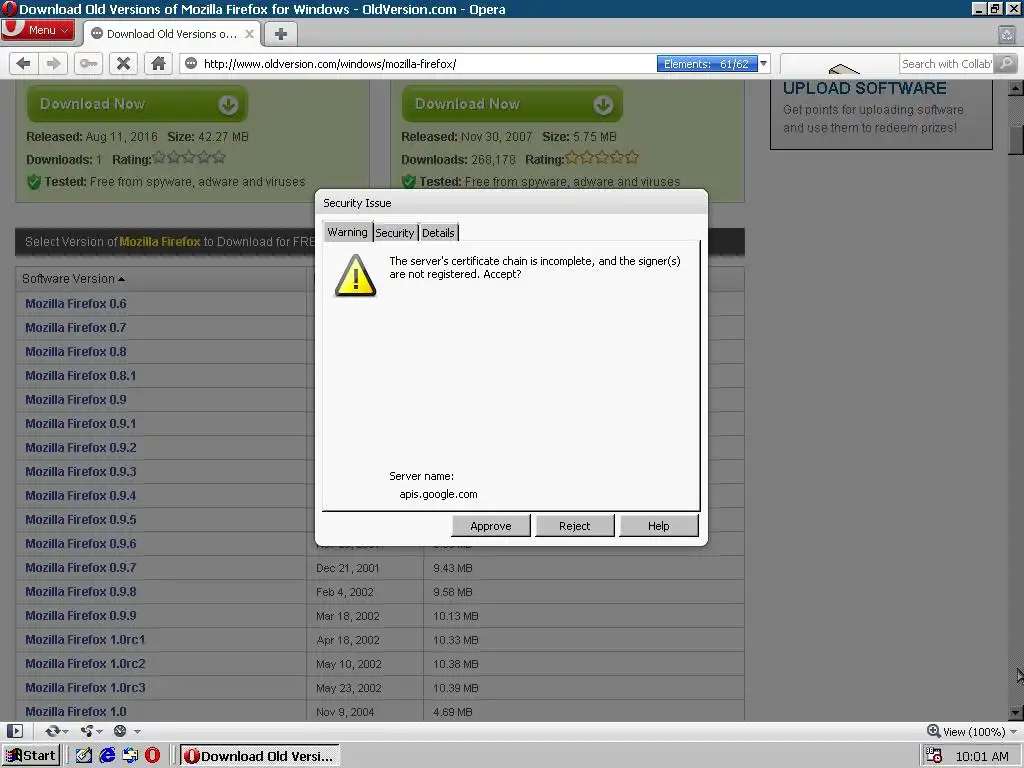Click the 10:01 AM clock

click(x=982, y=756)
